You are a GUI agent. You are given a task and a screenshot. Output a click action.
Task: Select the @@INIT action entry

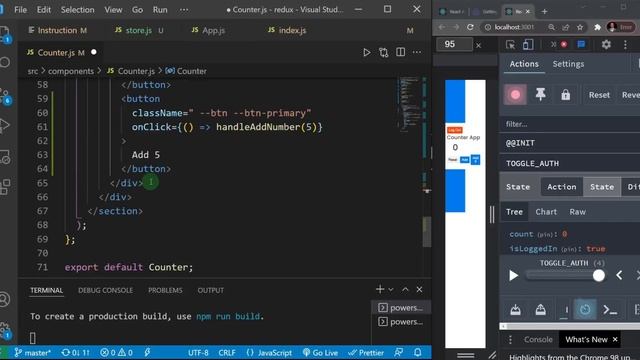570,143
